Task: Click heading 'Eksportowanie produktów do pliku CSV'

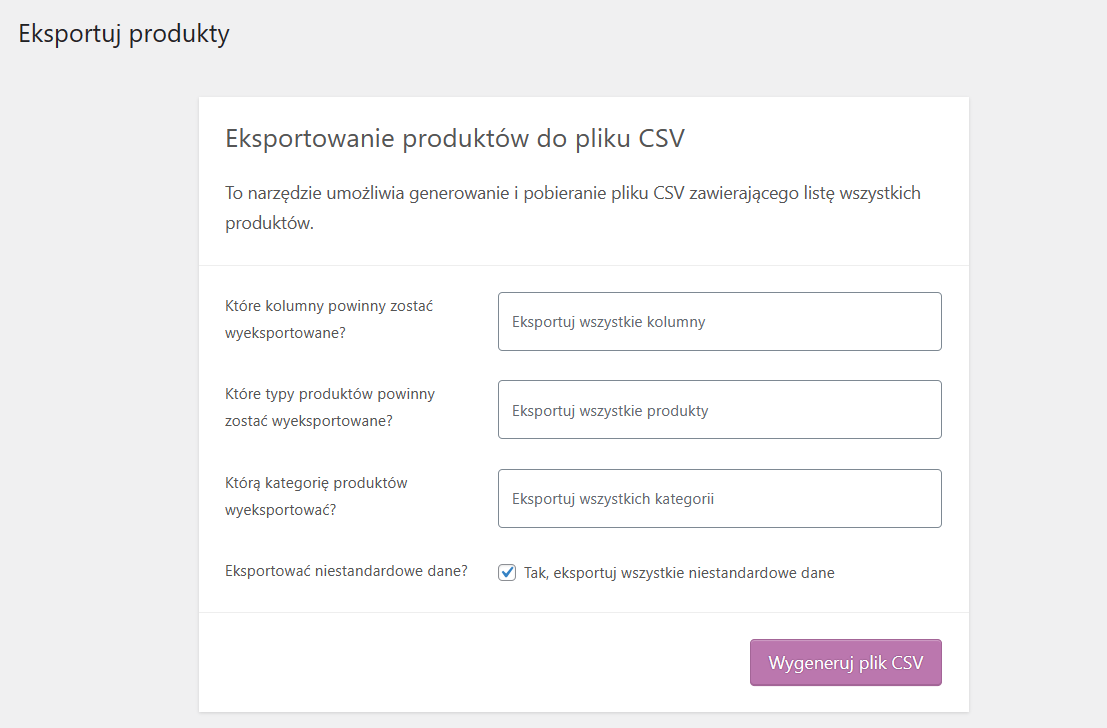Action: [455, 138]
